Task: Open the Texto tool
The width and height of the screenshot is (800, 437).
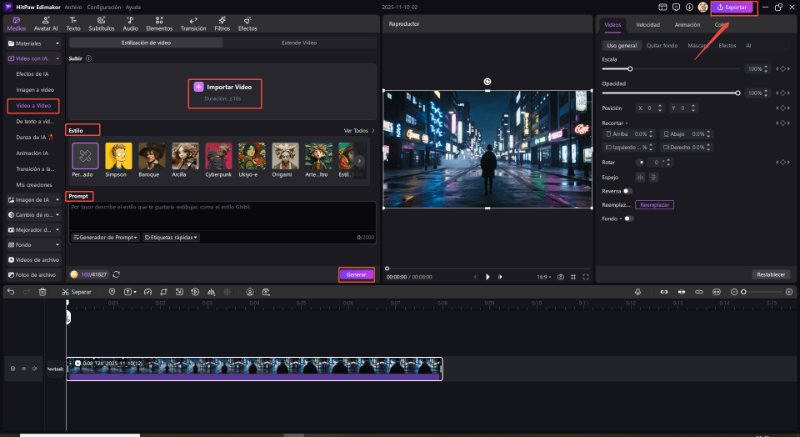Action: click(73, 24)
